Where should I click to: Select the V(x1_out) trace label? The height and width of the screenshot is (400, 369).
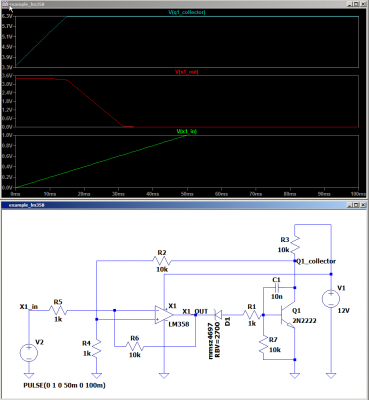click(x=187, y=72)
